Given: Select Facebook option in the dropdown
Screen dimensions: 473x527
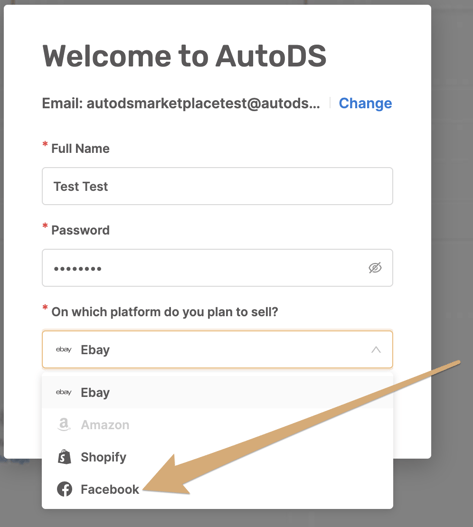Looking at the screenshot, I should 218,489.
